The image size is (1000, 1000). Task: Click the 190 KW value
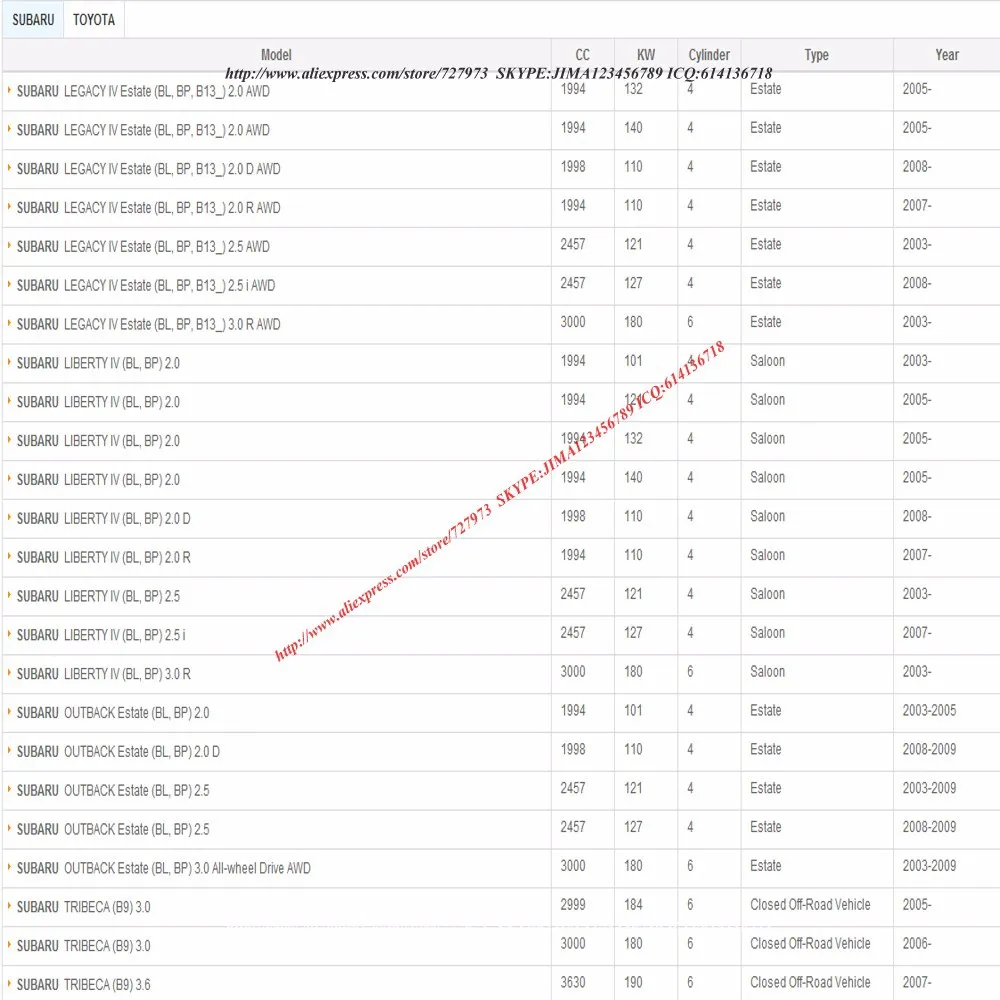coord(633,983)
